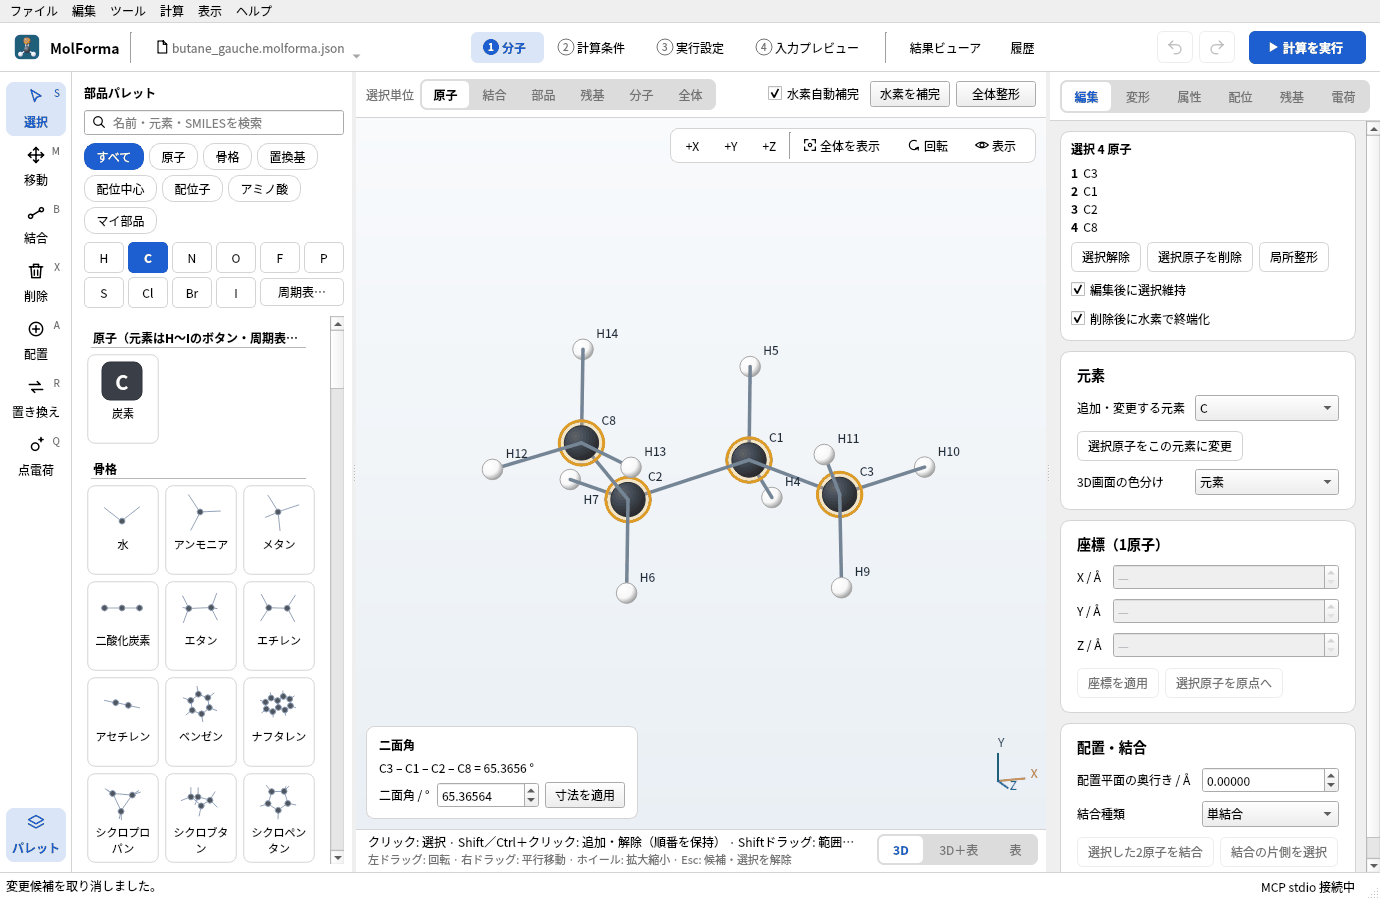This screenshot has height=900, width=1380.
Task: Open the 周期表… element picker
Action: pos(302,292)
